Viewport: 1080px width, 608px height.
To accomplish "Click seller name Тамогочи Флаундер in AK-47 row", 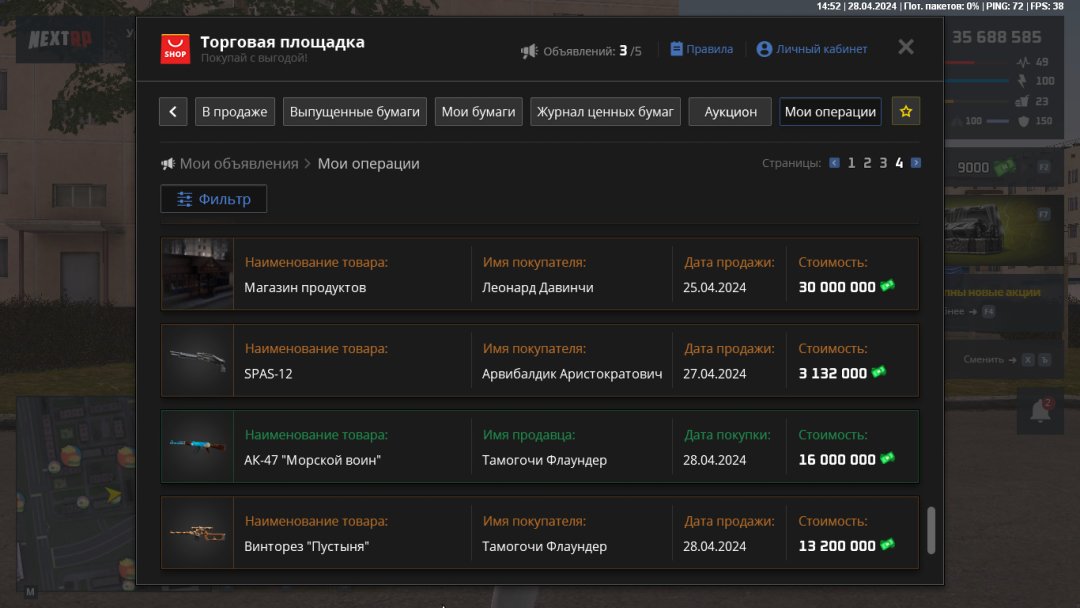I will (x=545, y=460).
